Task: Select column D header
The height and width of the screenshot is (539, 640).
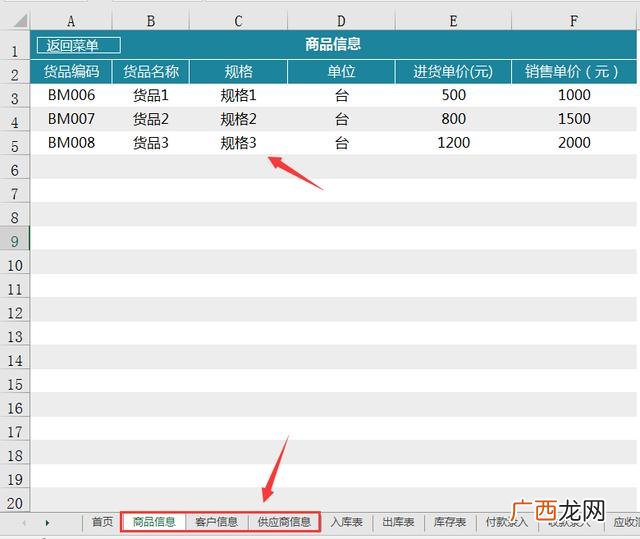Action: 341,21
